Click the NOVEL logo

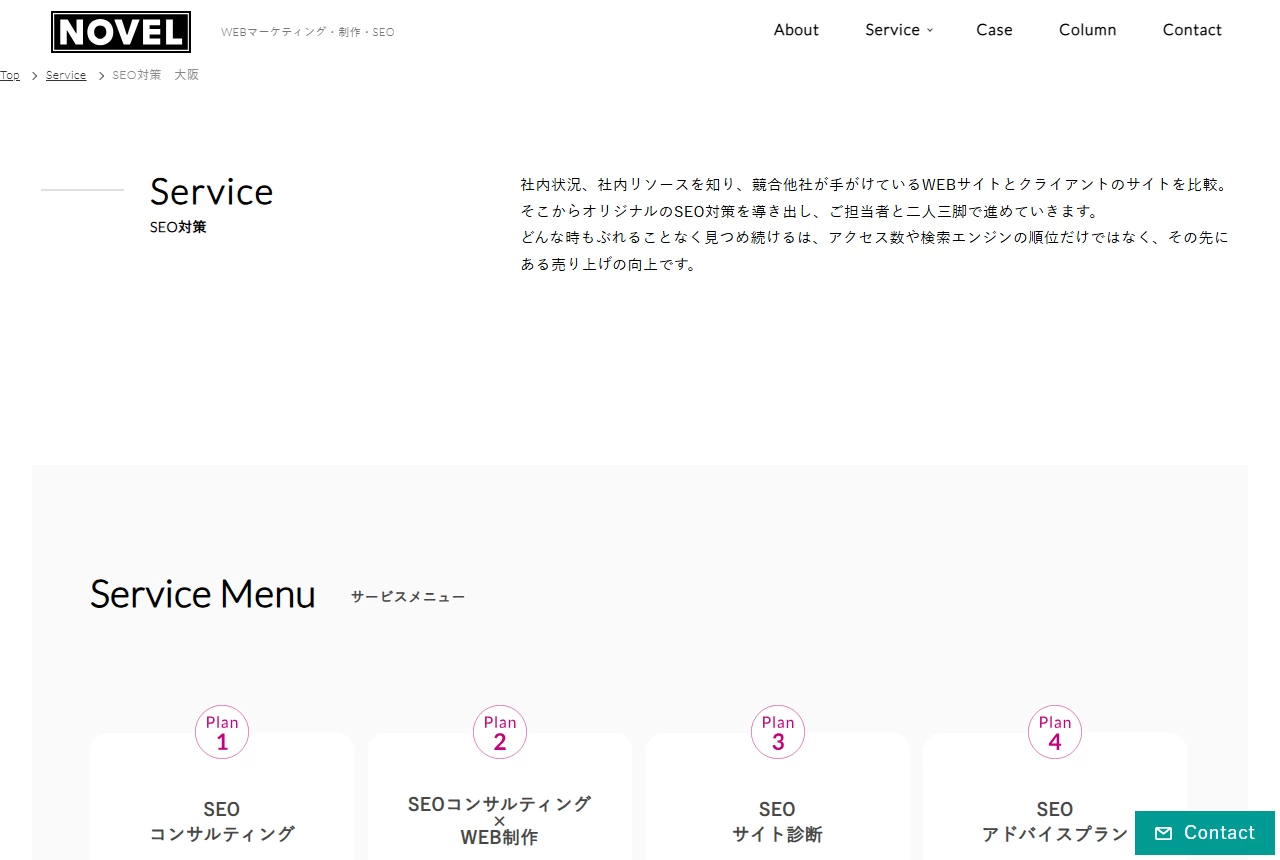click(121, 32)
